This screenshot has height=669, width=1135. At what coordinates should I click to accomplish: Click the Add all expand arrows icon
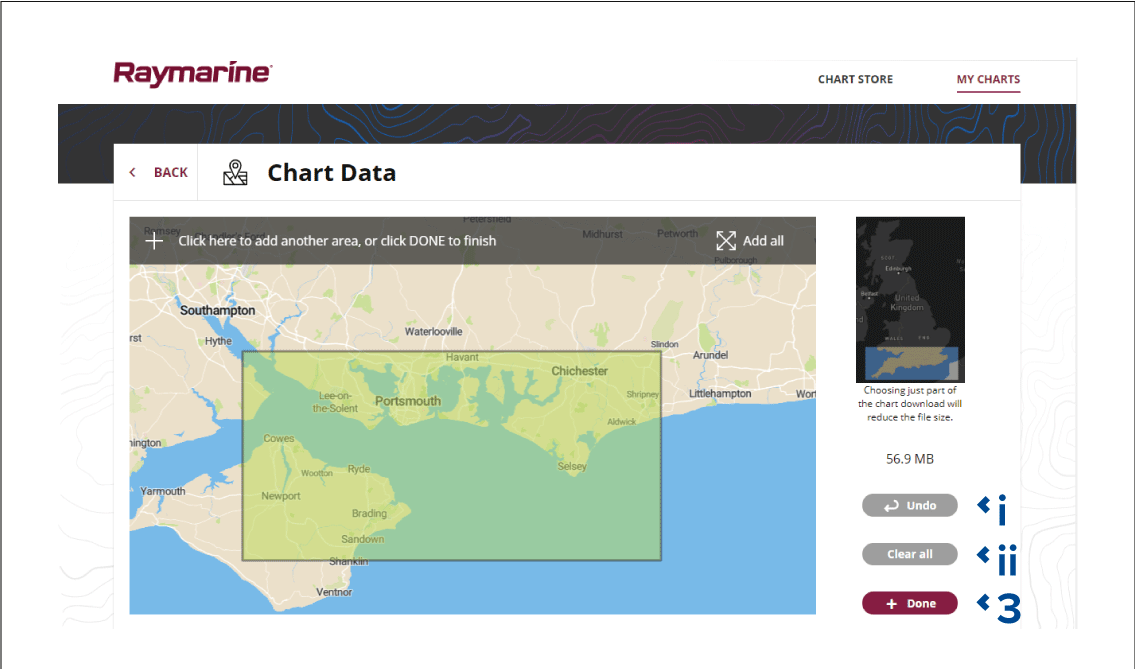[x=726, y=241]
